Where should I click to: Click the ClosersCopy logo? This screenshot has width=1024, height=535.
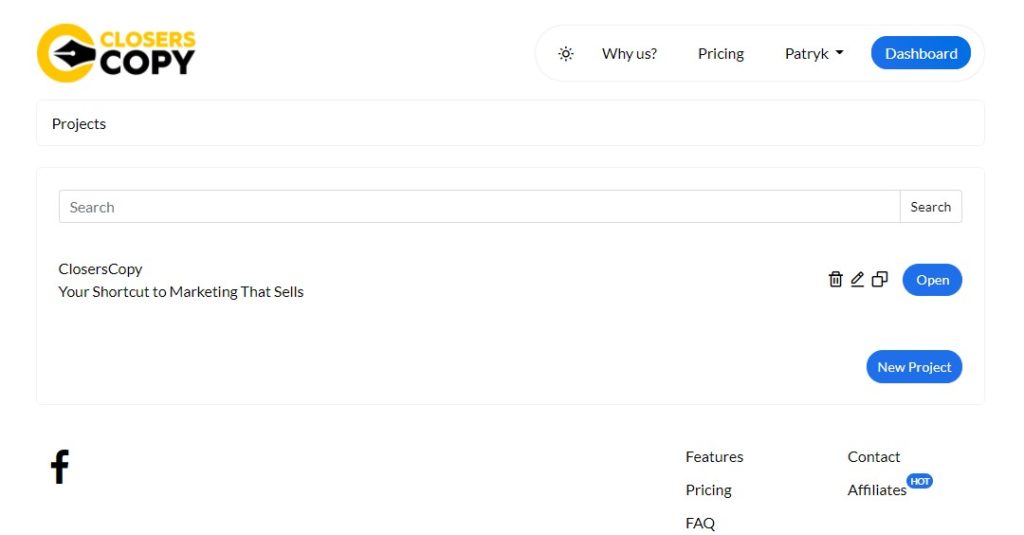[116, 53]
